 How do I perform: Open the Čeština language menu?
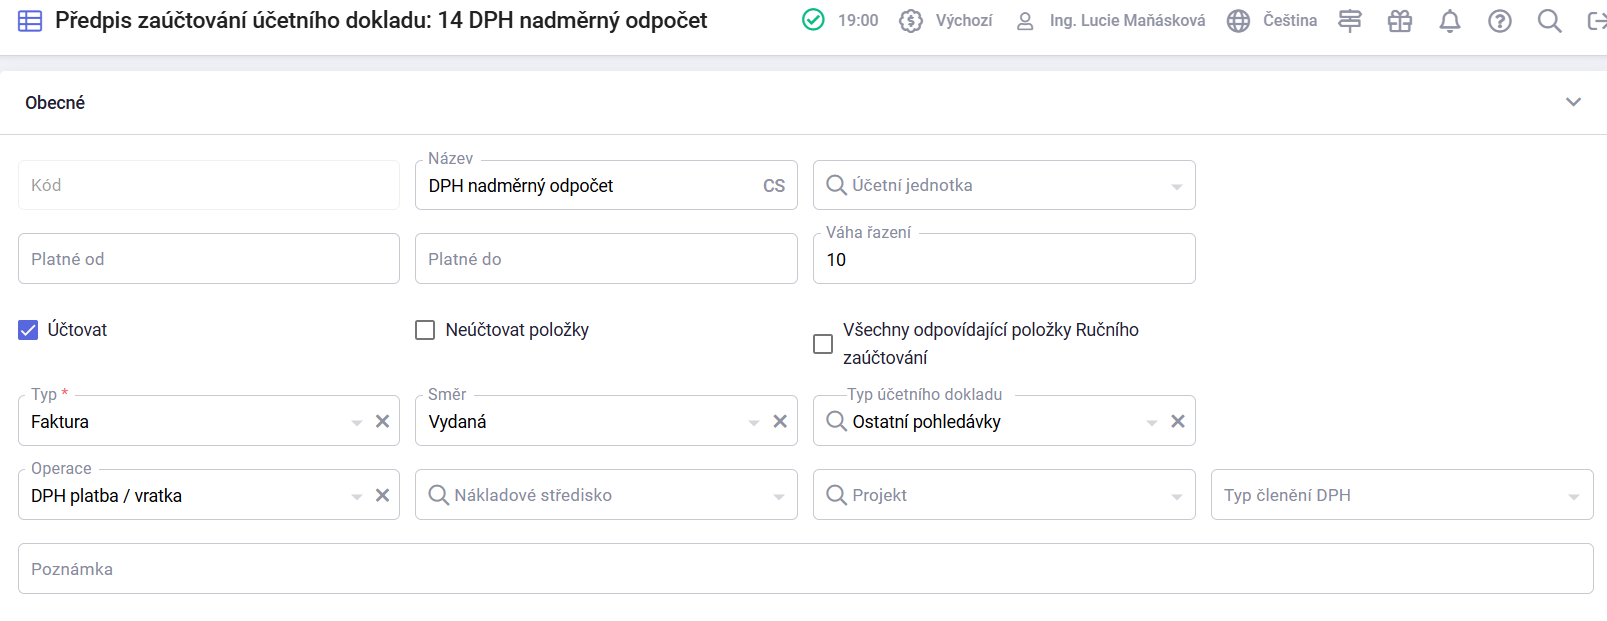click(1272, 21)
